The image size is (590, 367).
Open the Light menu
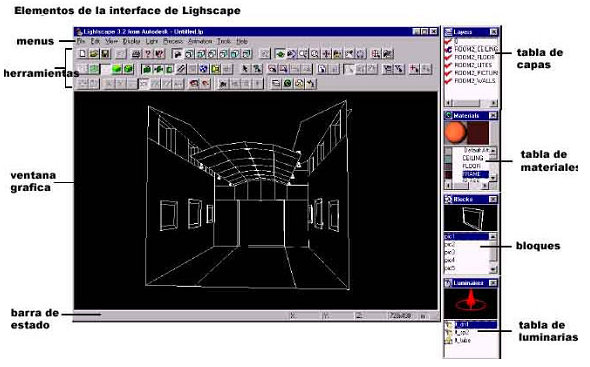pos(152,41)
